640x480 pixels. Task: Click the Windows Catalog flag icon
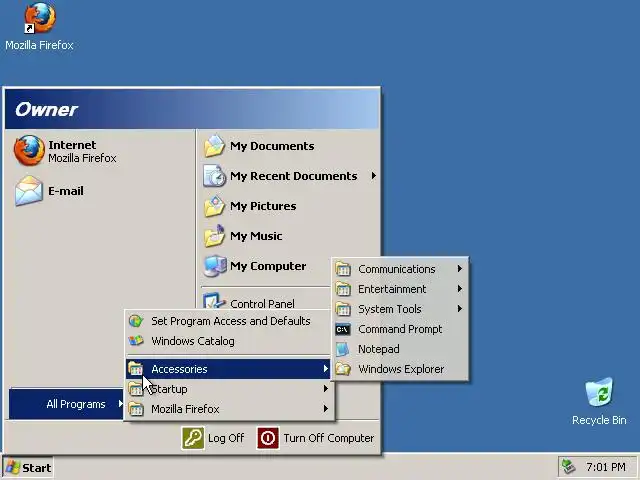[136, 341]
